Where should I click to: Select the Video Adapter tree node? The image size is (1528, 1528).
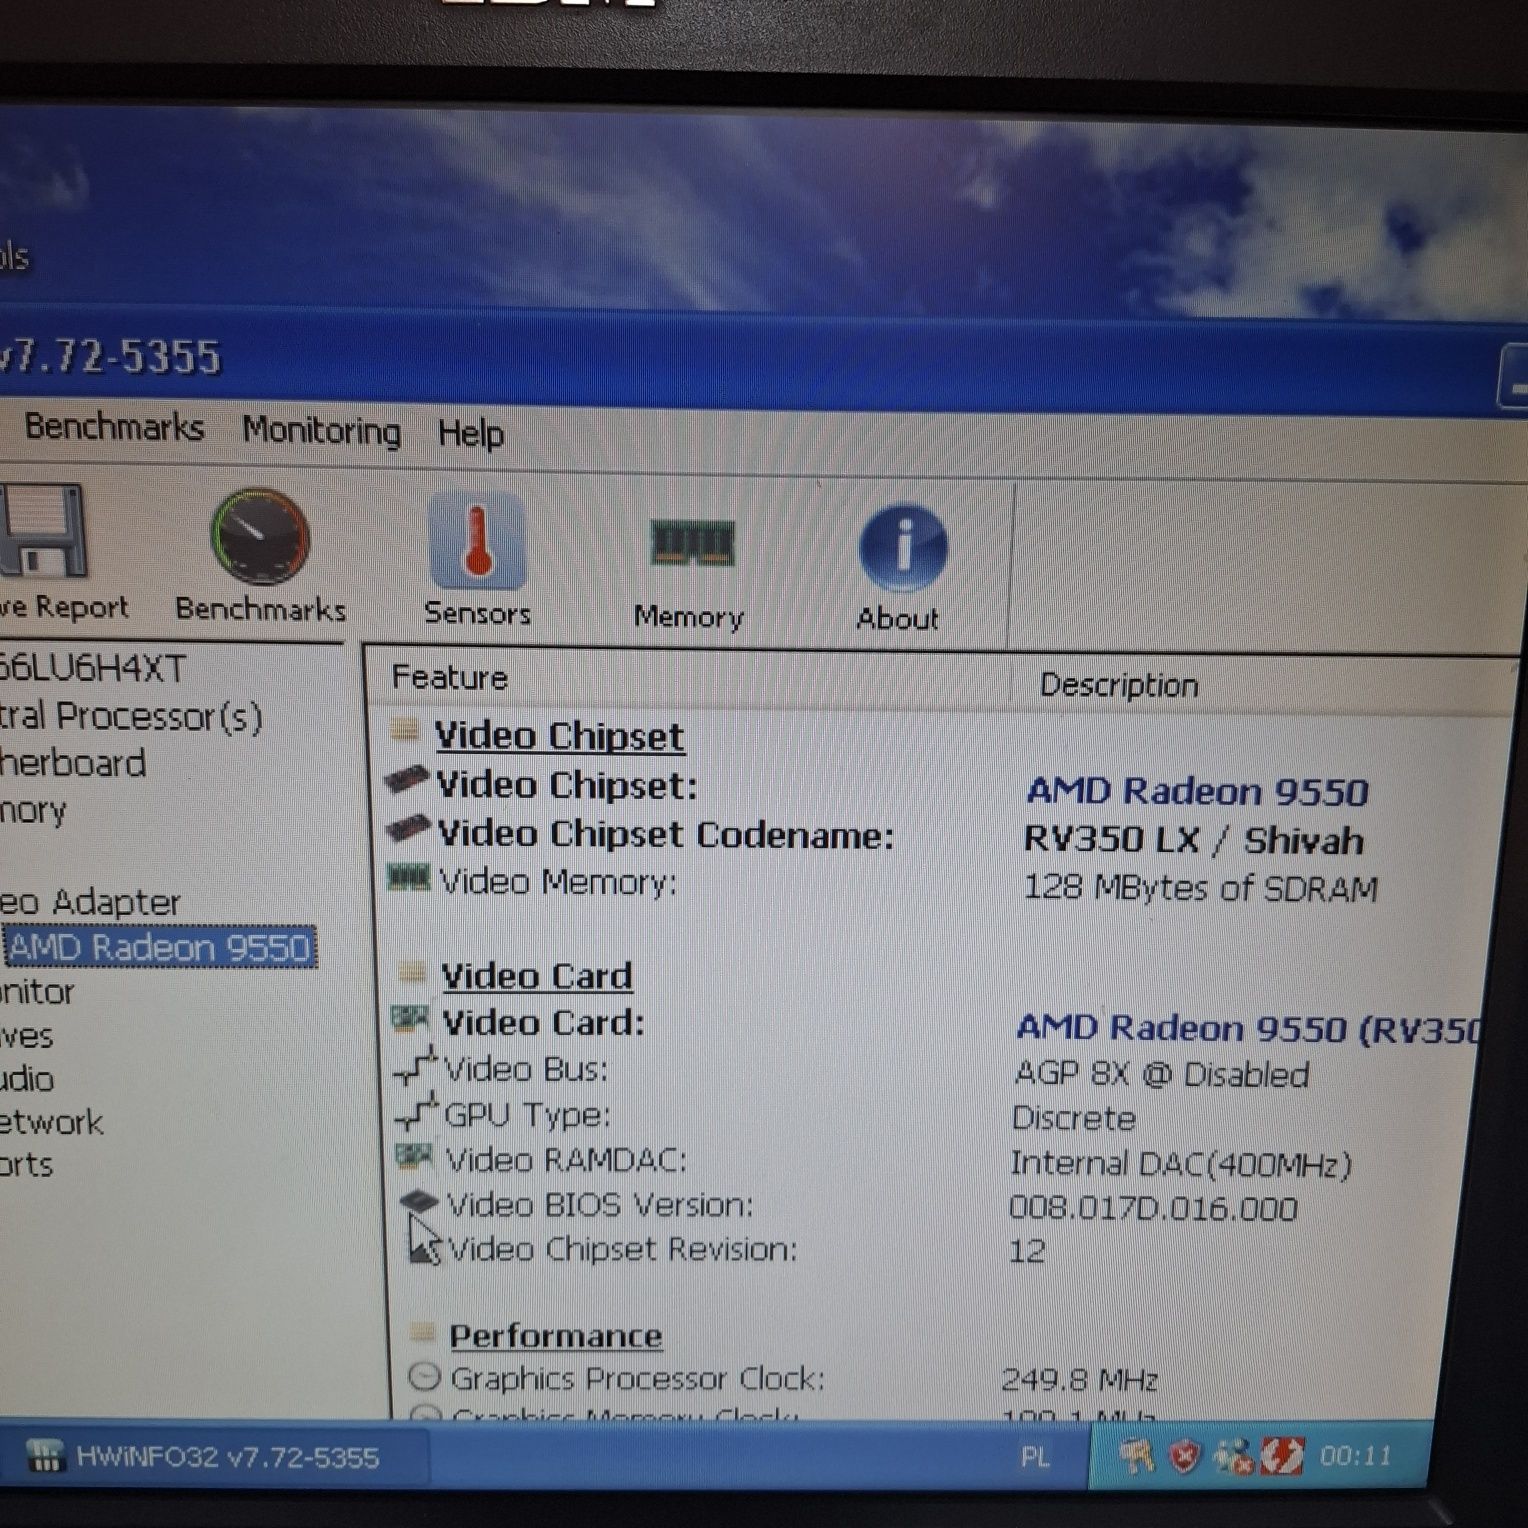[x=90, y=902]
